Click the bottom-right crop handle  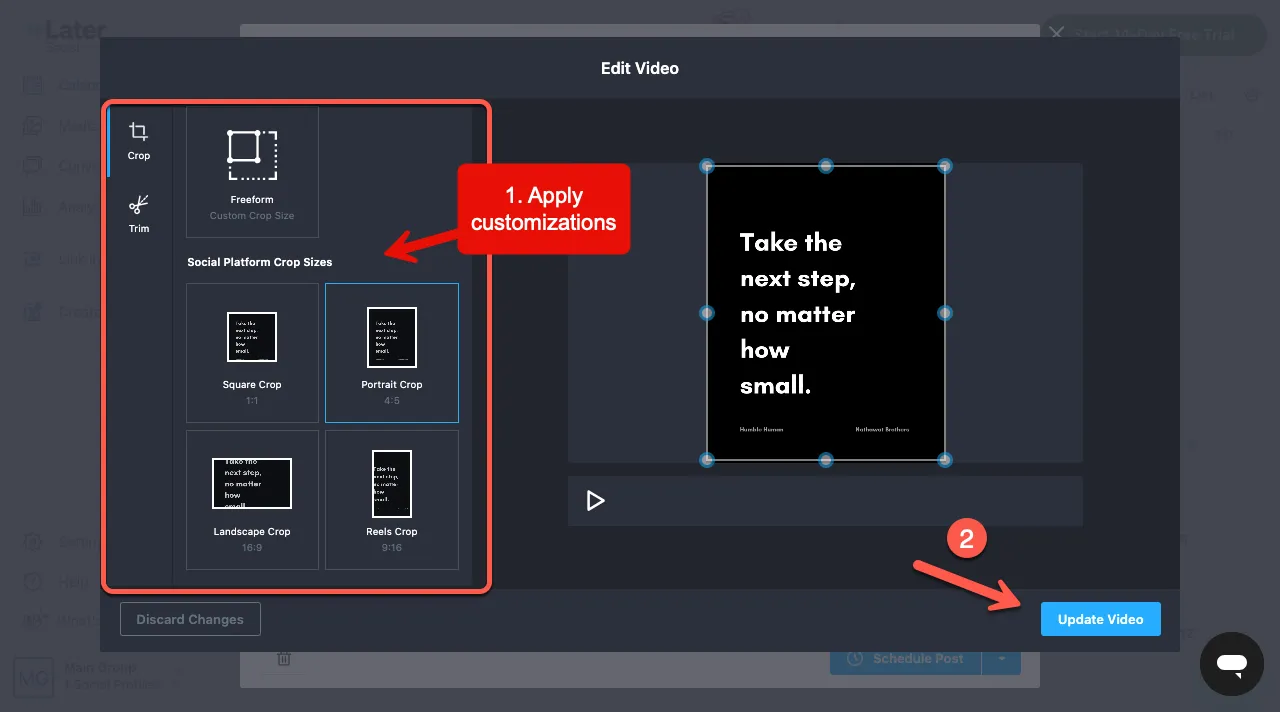click(945, 460)
